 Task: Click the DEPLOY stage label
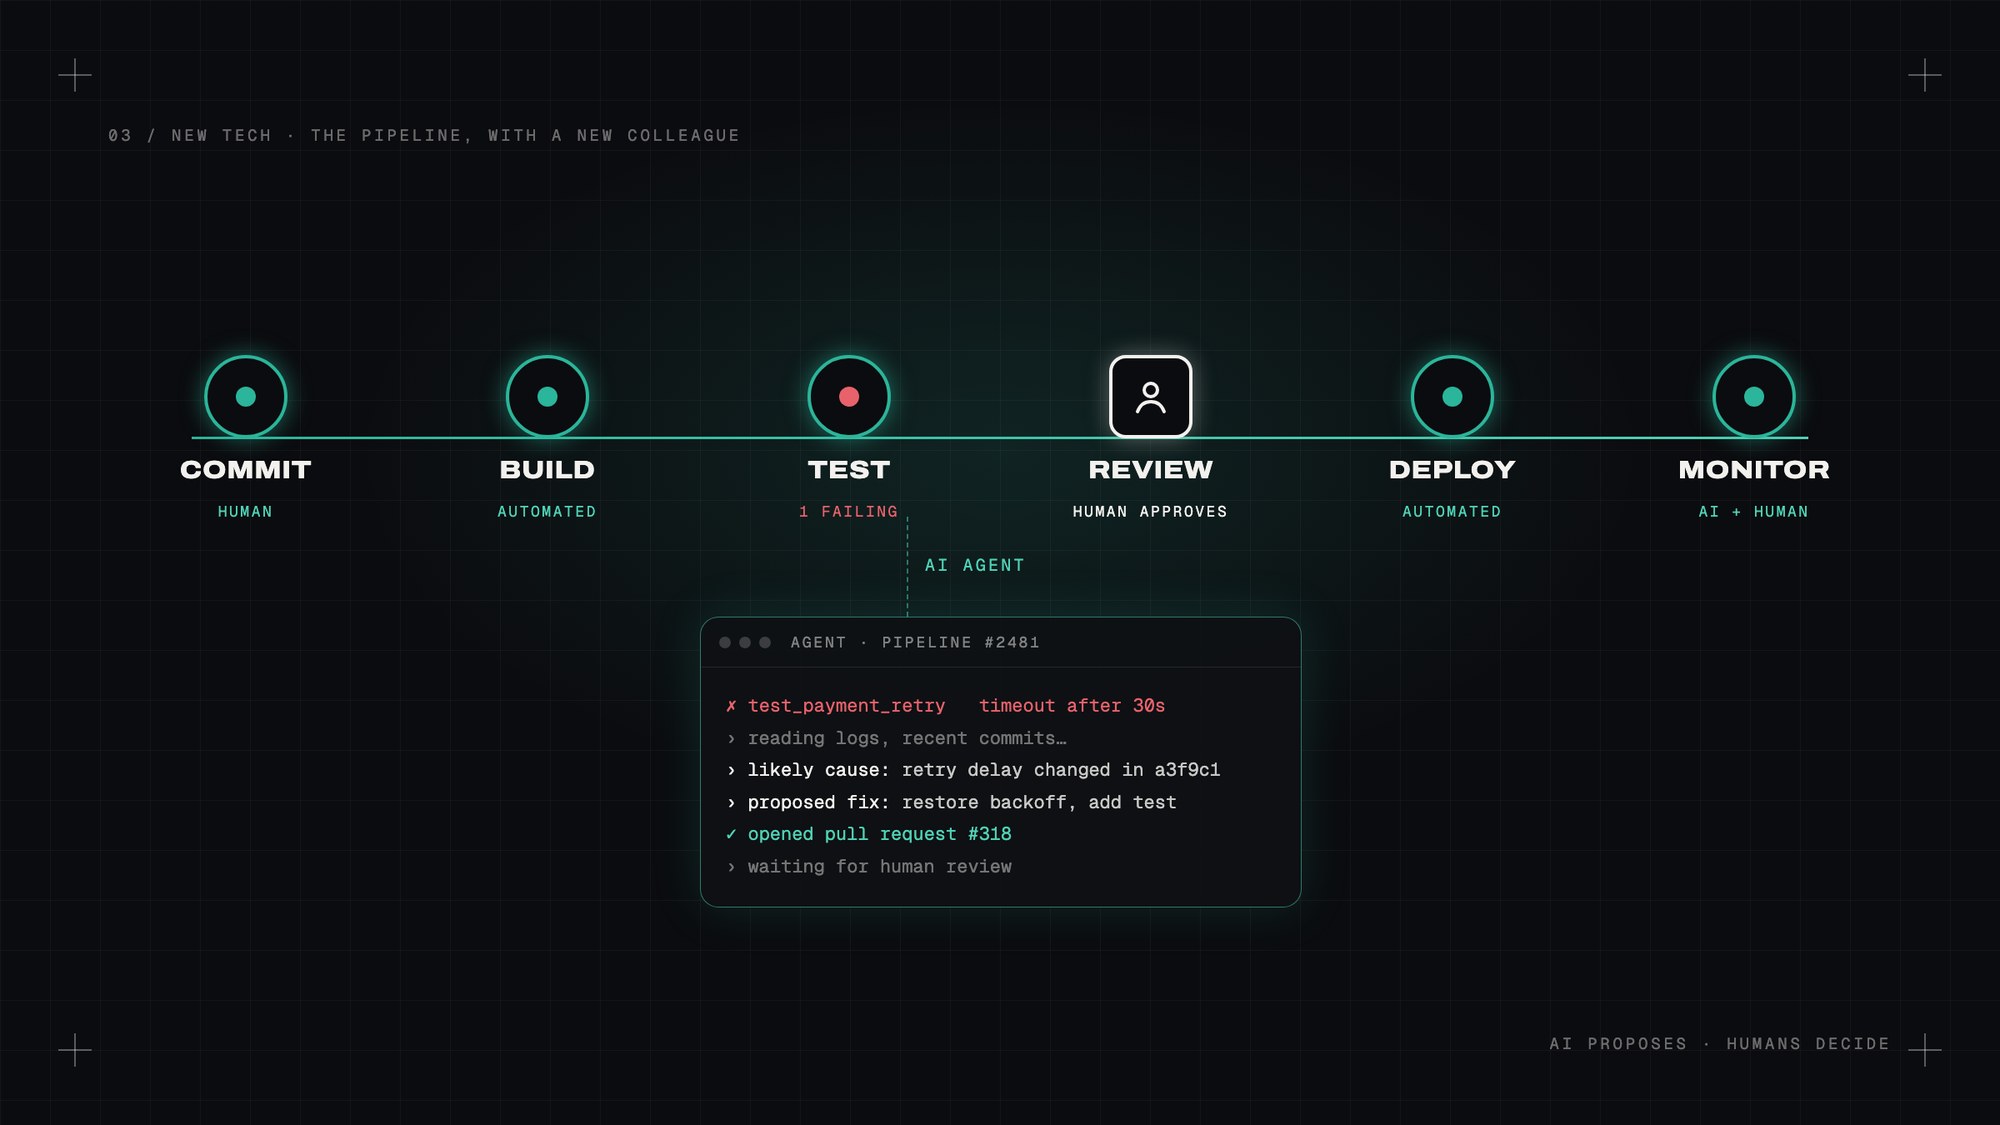point(1452,470)
